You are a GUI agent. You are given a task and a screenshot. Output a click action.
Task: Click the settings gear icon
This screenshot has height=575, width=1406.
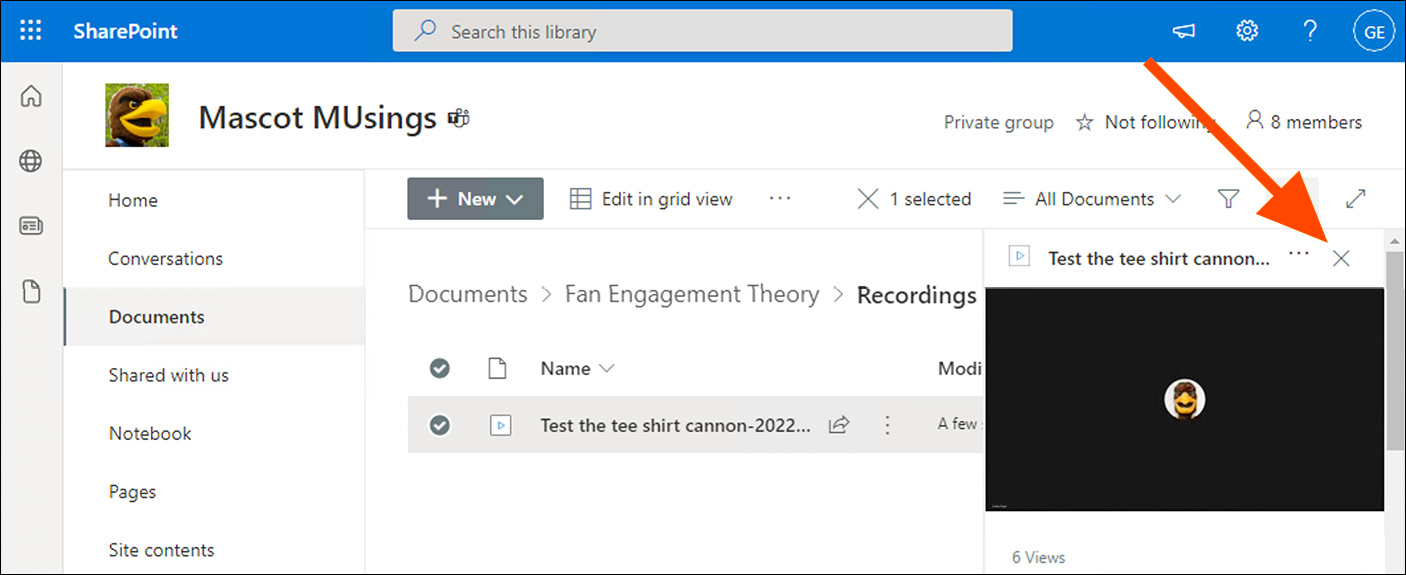coord(1246,31)
